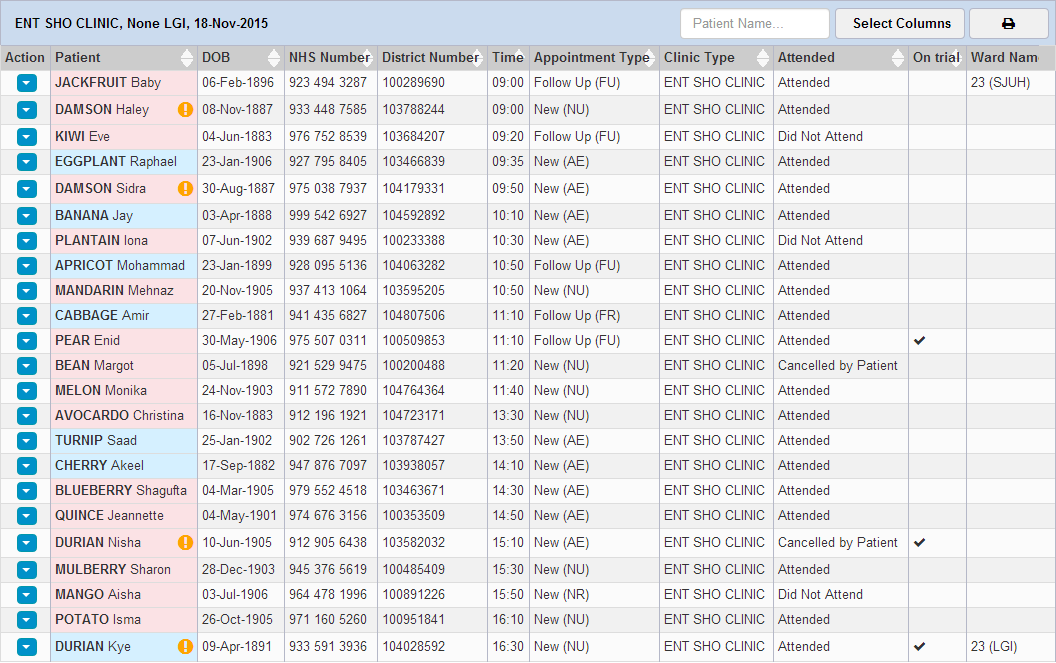Viewport: 1056px width, 663px height.
Task: Click the print icon button
Action: 1008,24
